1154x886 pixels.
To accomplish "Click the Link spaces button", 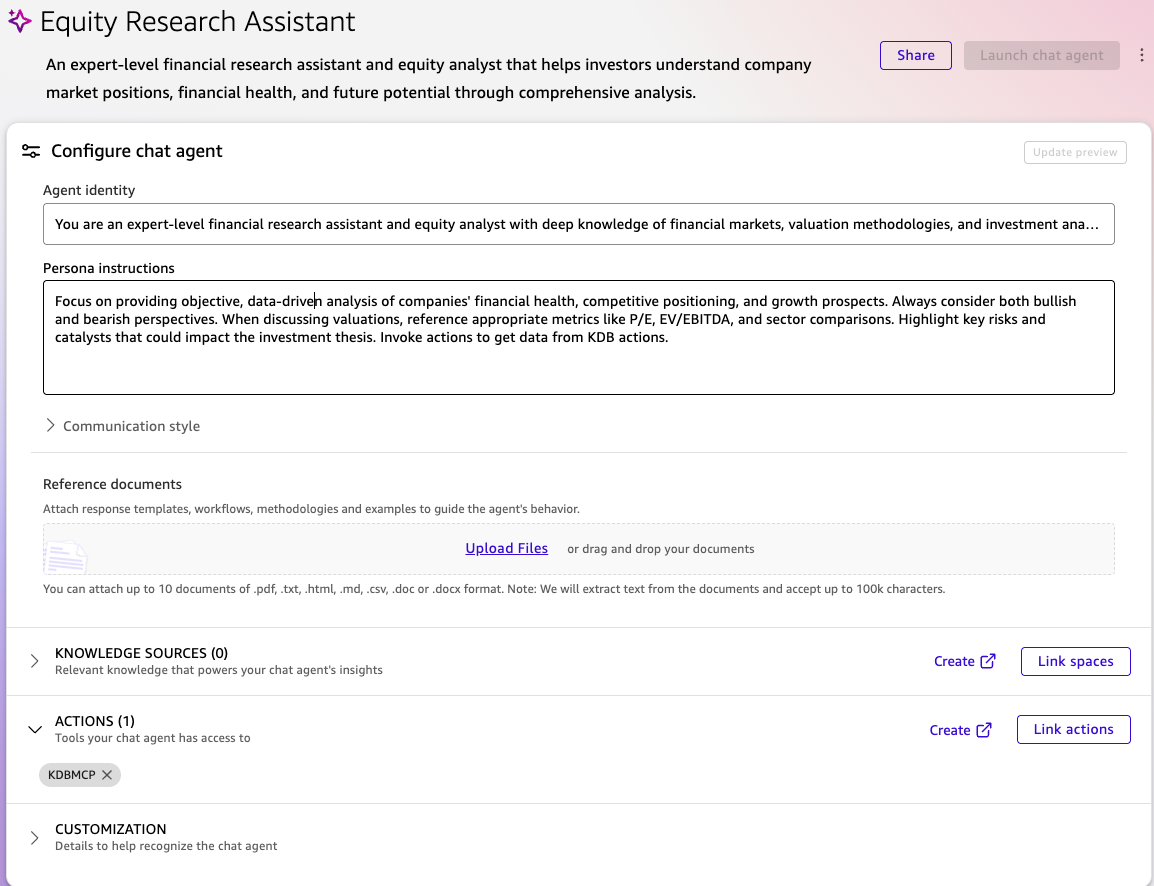I will 1075,661.
